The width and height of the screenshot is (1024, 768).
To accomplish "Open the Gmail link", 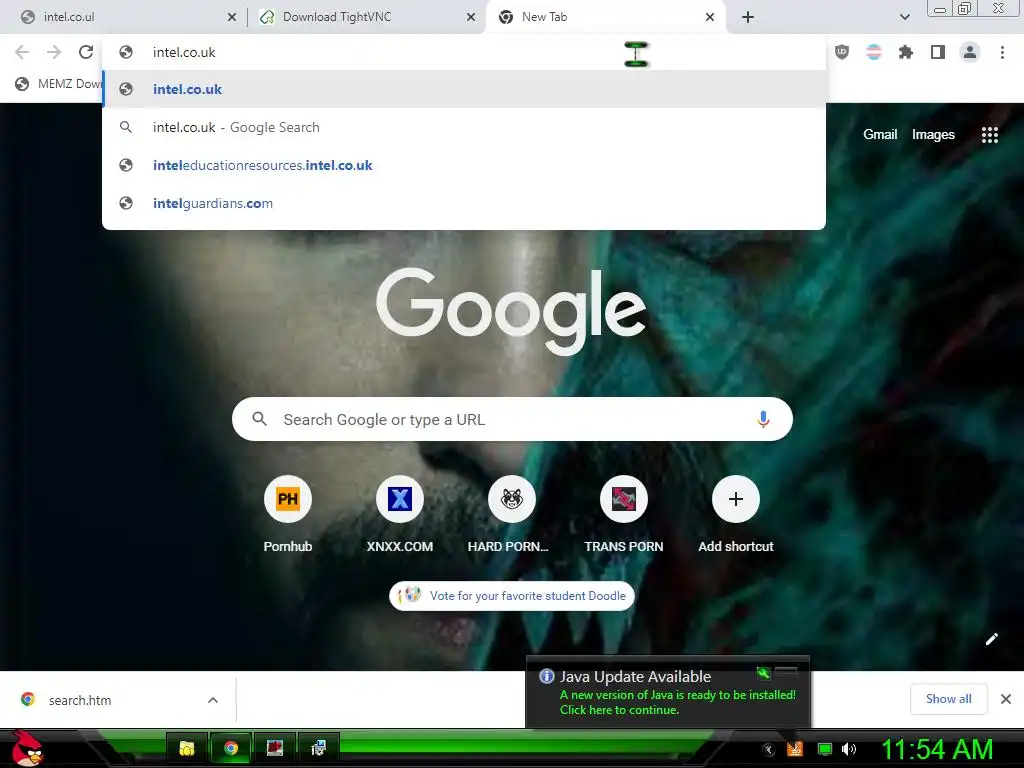I will click(x=880, y=135).
